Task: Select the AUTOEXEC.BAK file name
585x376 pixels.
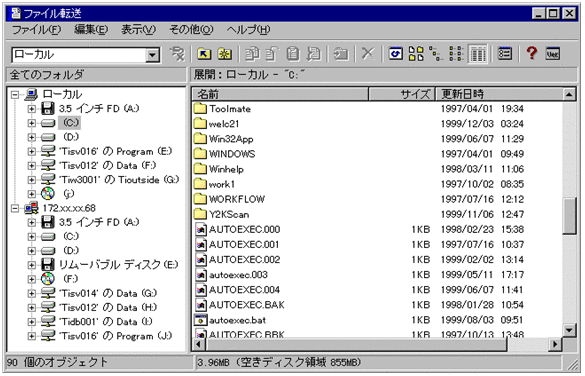Action: [247, 305]
